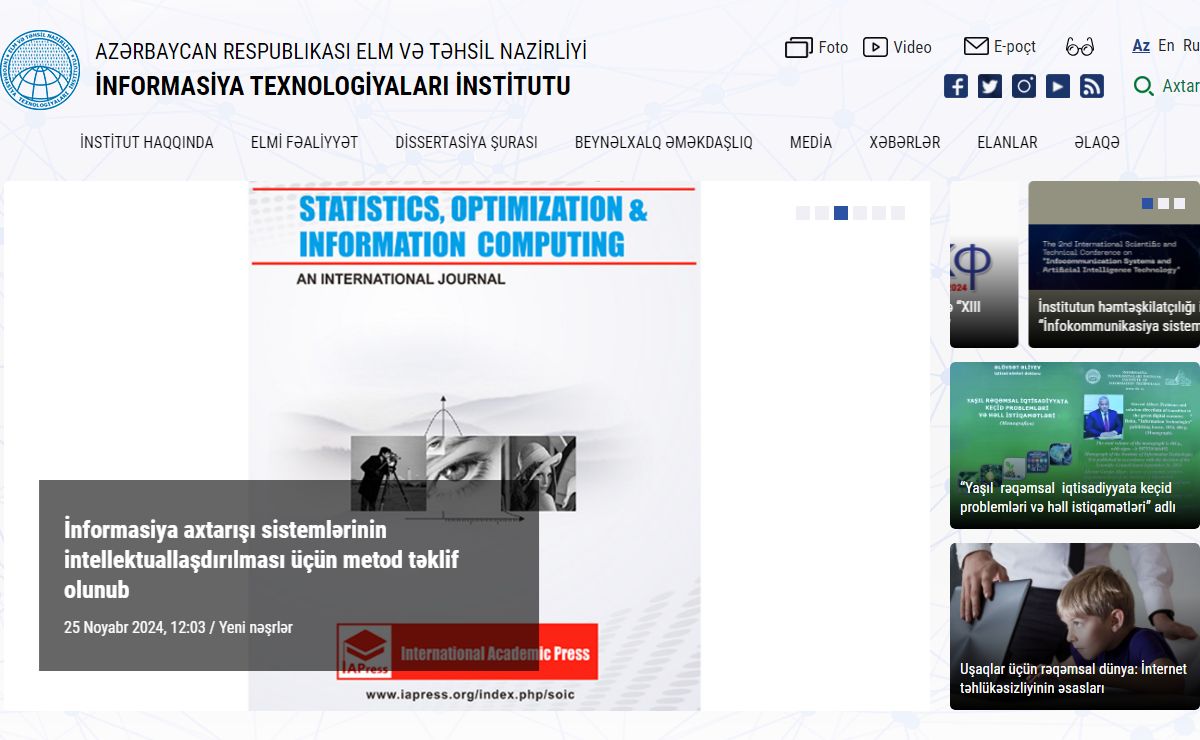
Task: Open the İnformasiya axtarışı sistemlərinin headline
Action: (x=261, y=559)
